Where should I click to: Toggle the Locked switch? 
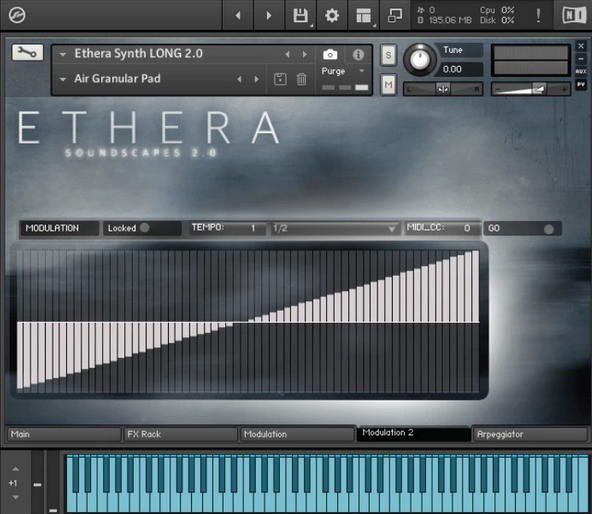point(145,228)
